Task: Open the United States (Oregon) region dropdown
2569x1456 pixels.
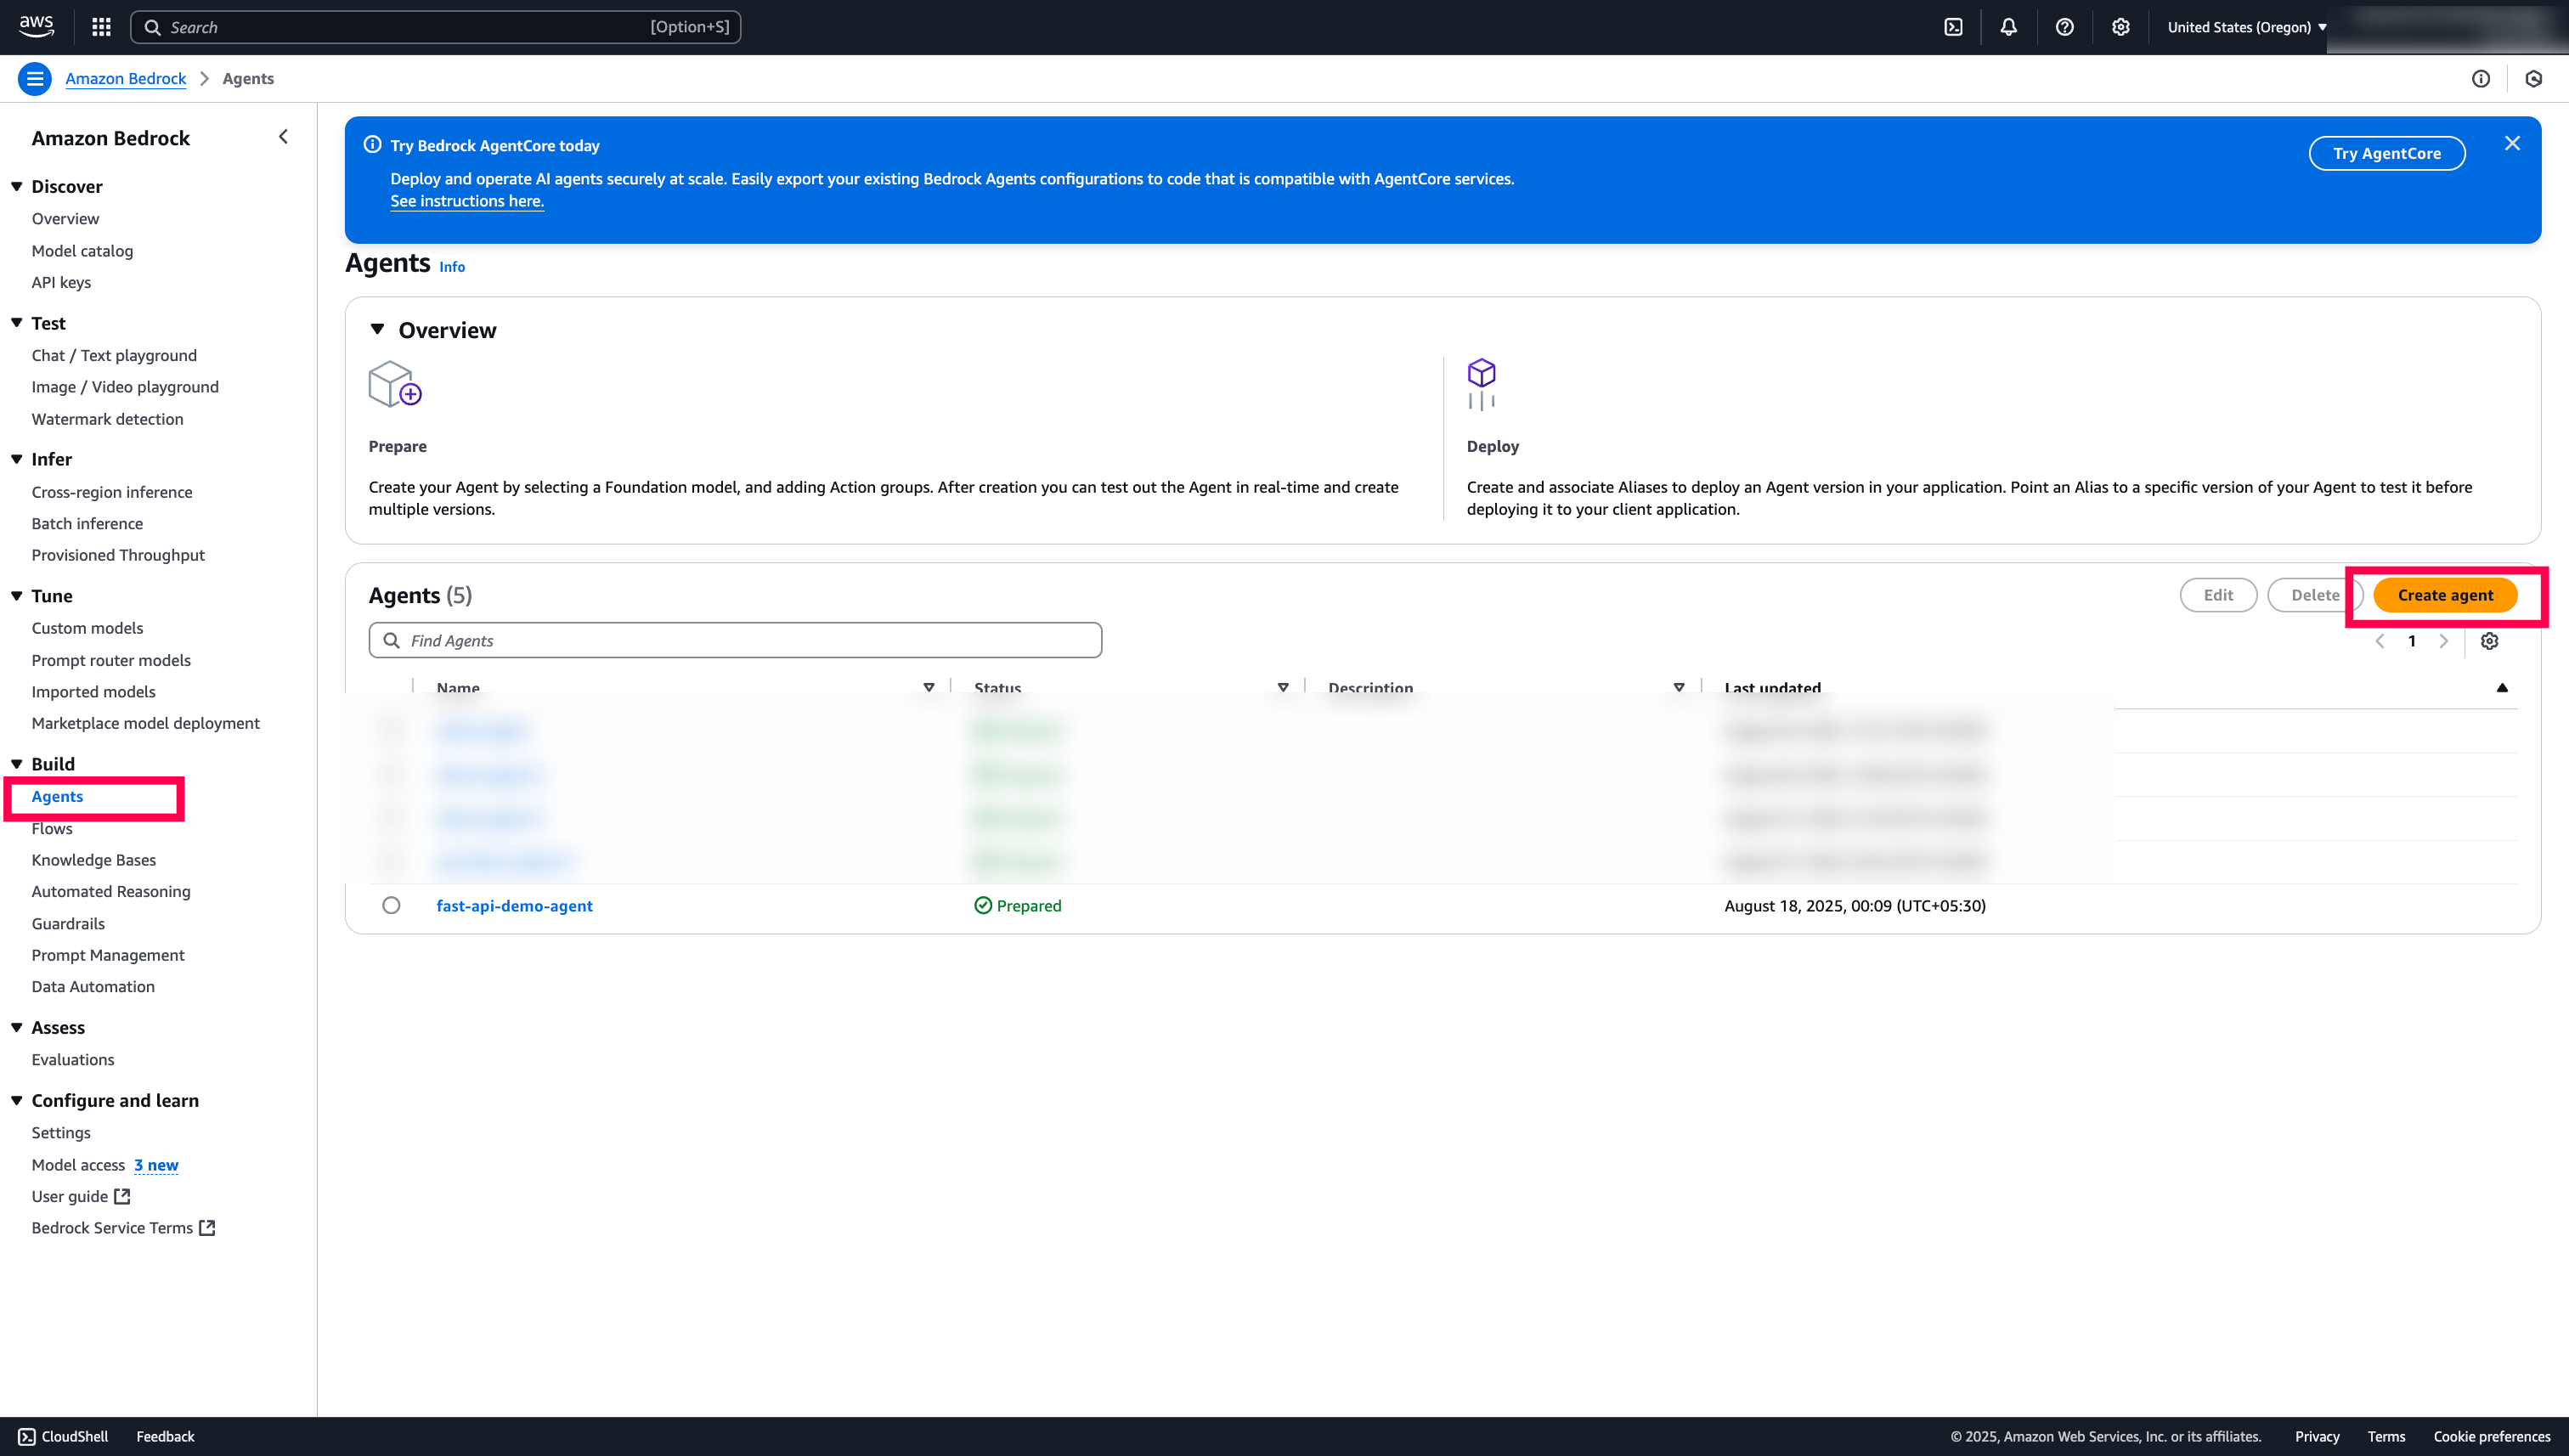Action: pyautogui.click(x=2246, y=27)
